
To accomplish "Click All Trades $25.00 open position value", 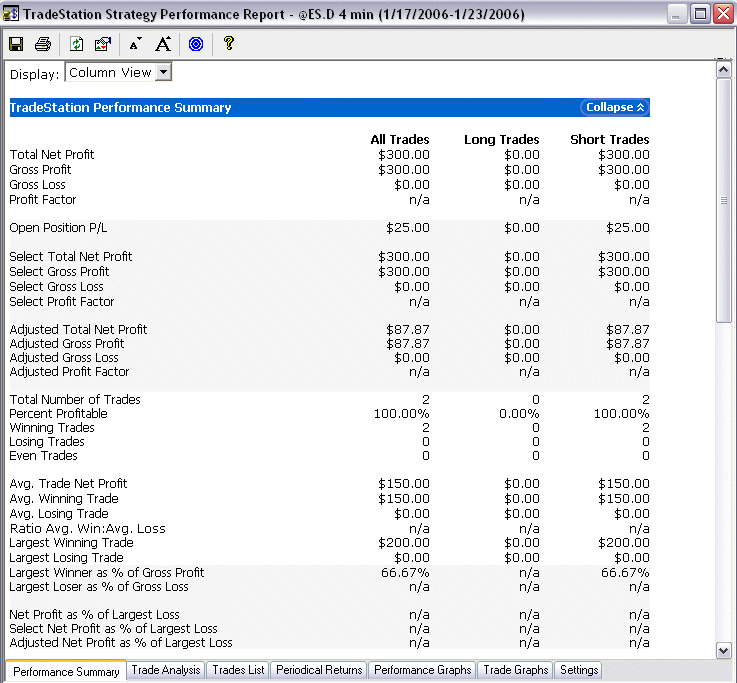I will 408,228.
